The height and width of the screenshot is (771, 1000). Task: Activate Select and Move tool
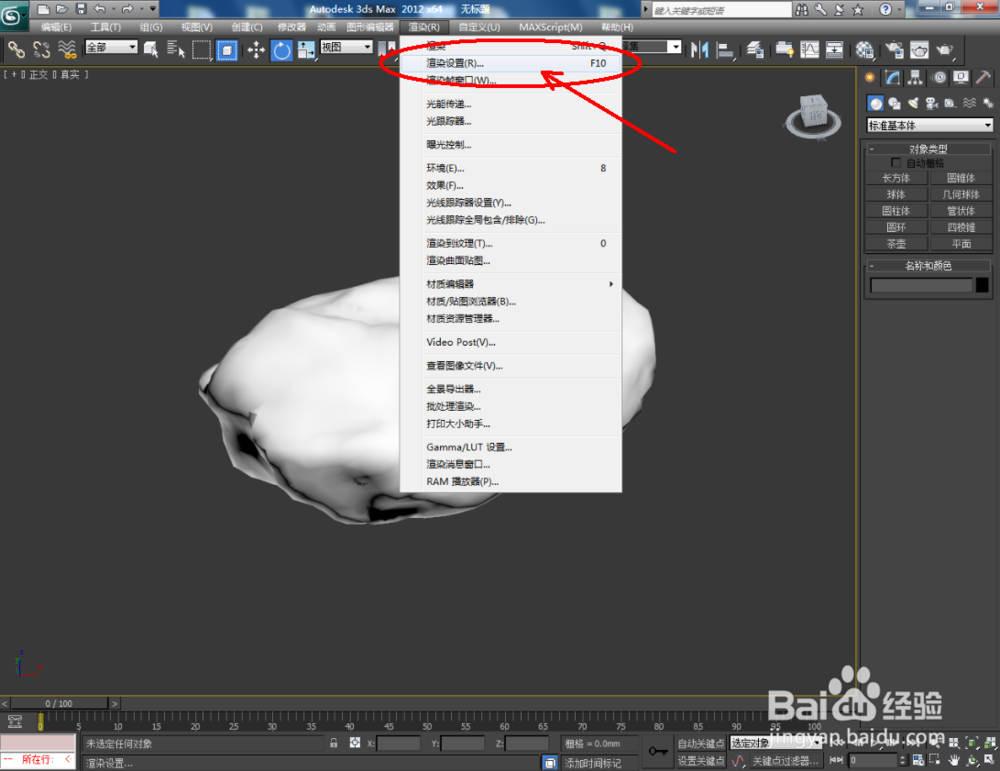(256, 49)
